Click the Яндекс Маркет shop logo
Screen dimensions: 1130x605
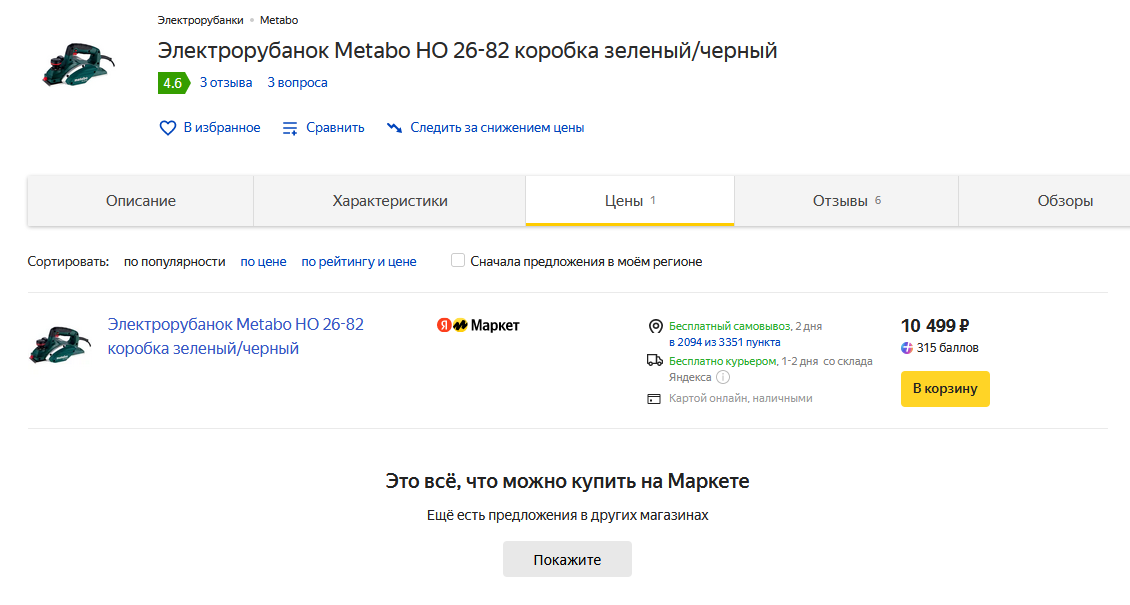pos(478,326)
